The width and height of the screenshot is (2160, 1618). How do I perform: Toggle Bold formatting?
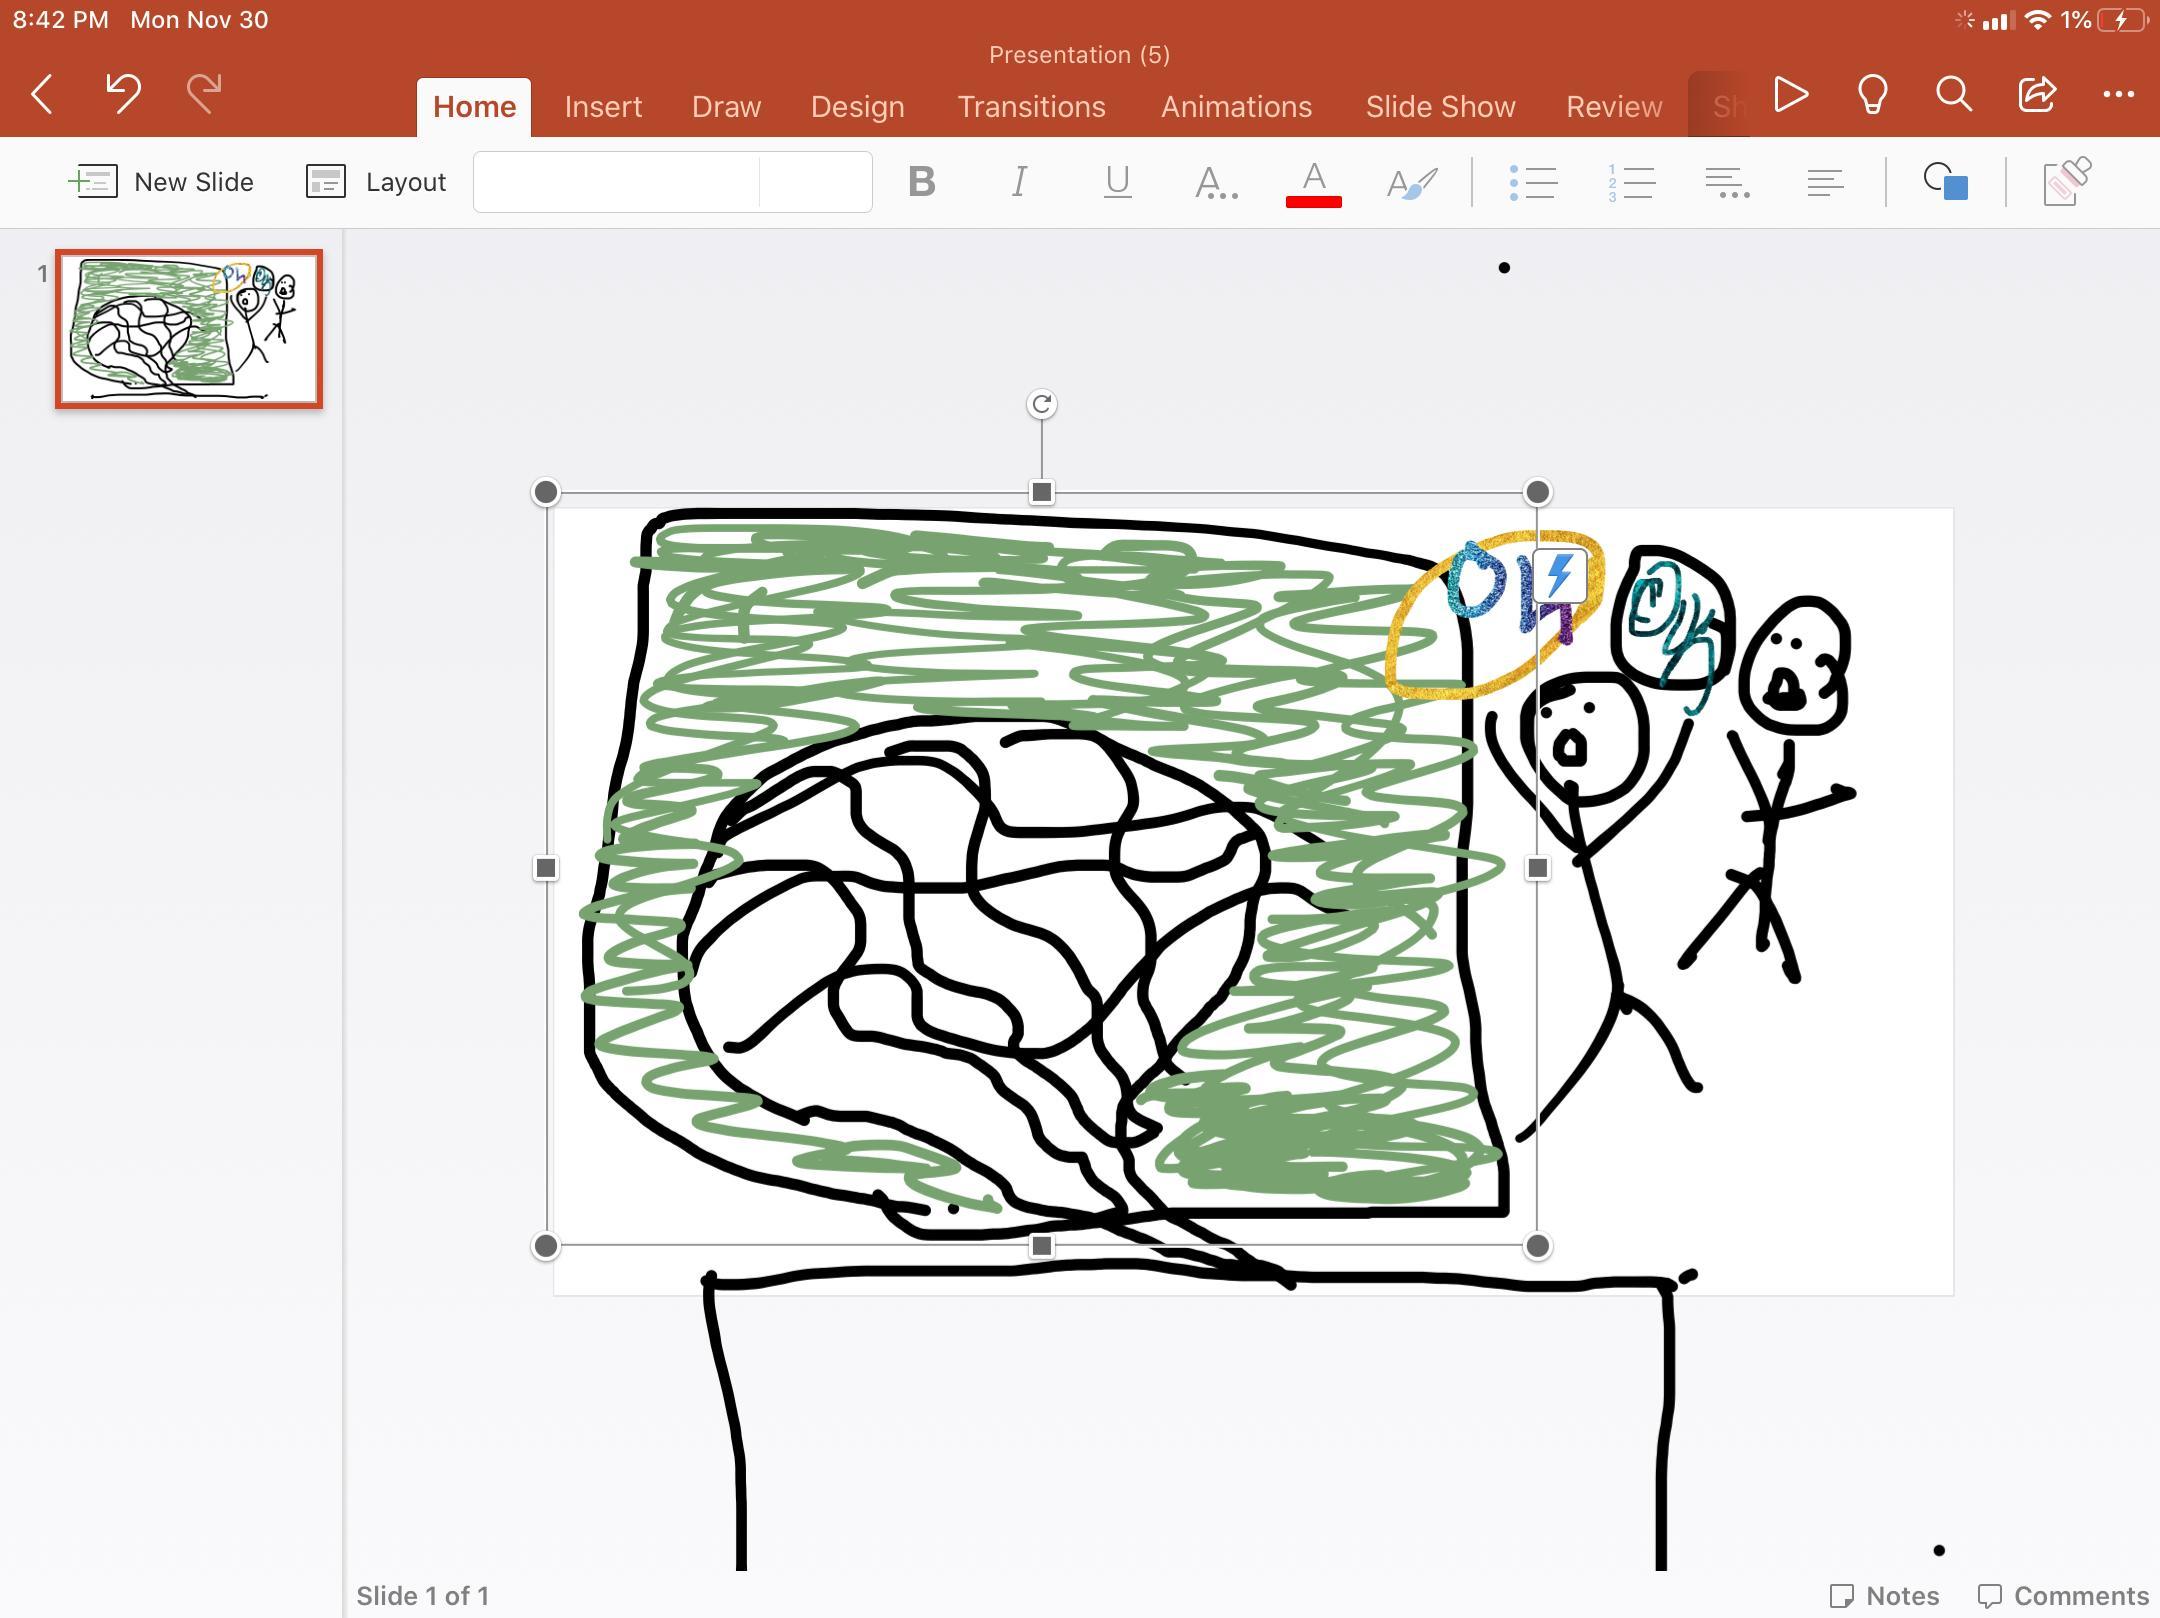coord(921,182)
